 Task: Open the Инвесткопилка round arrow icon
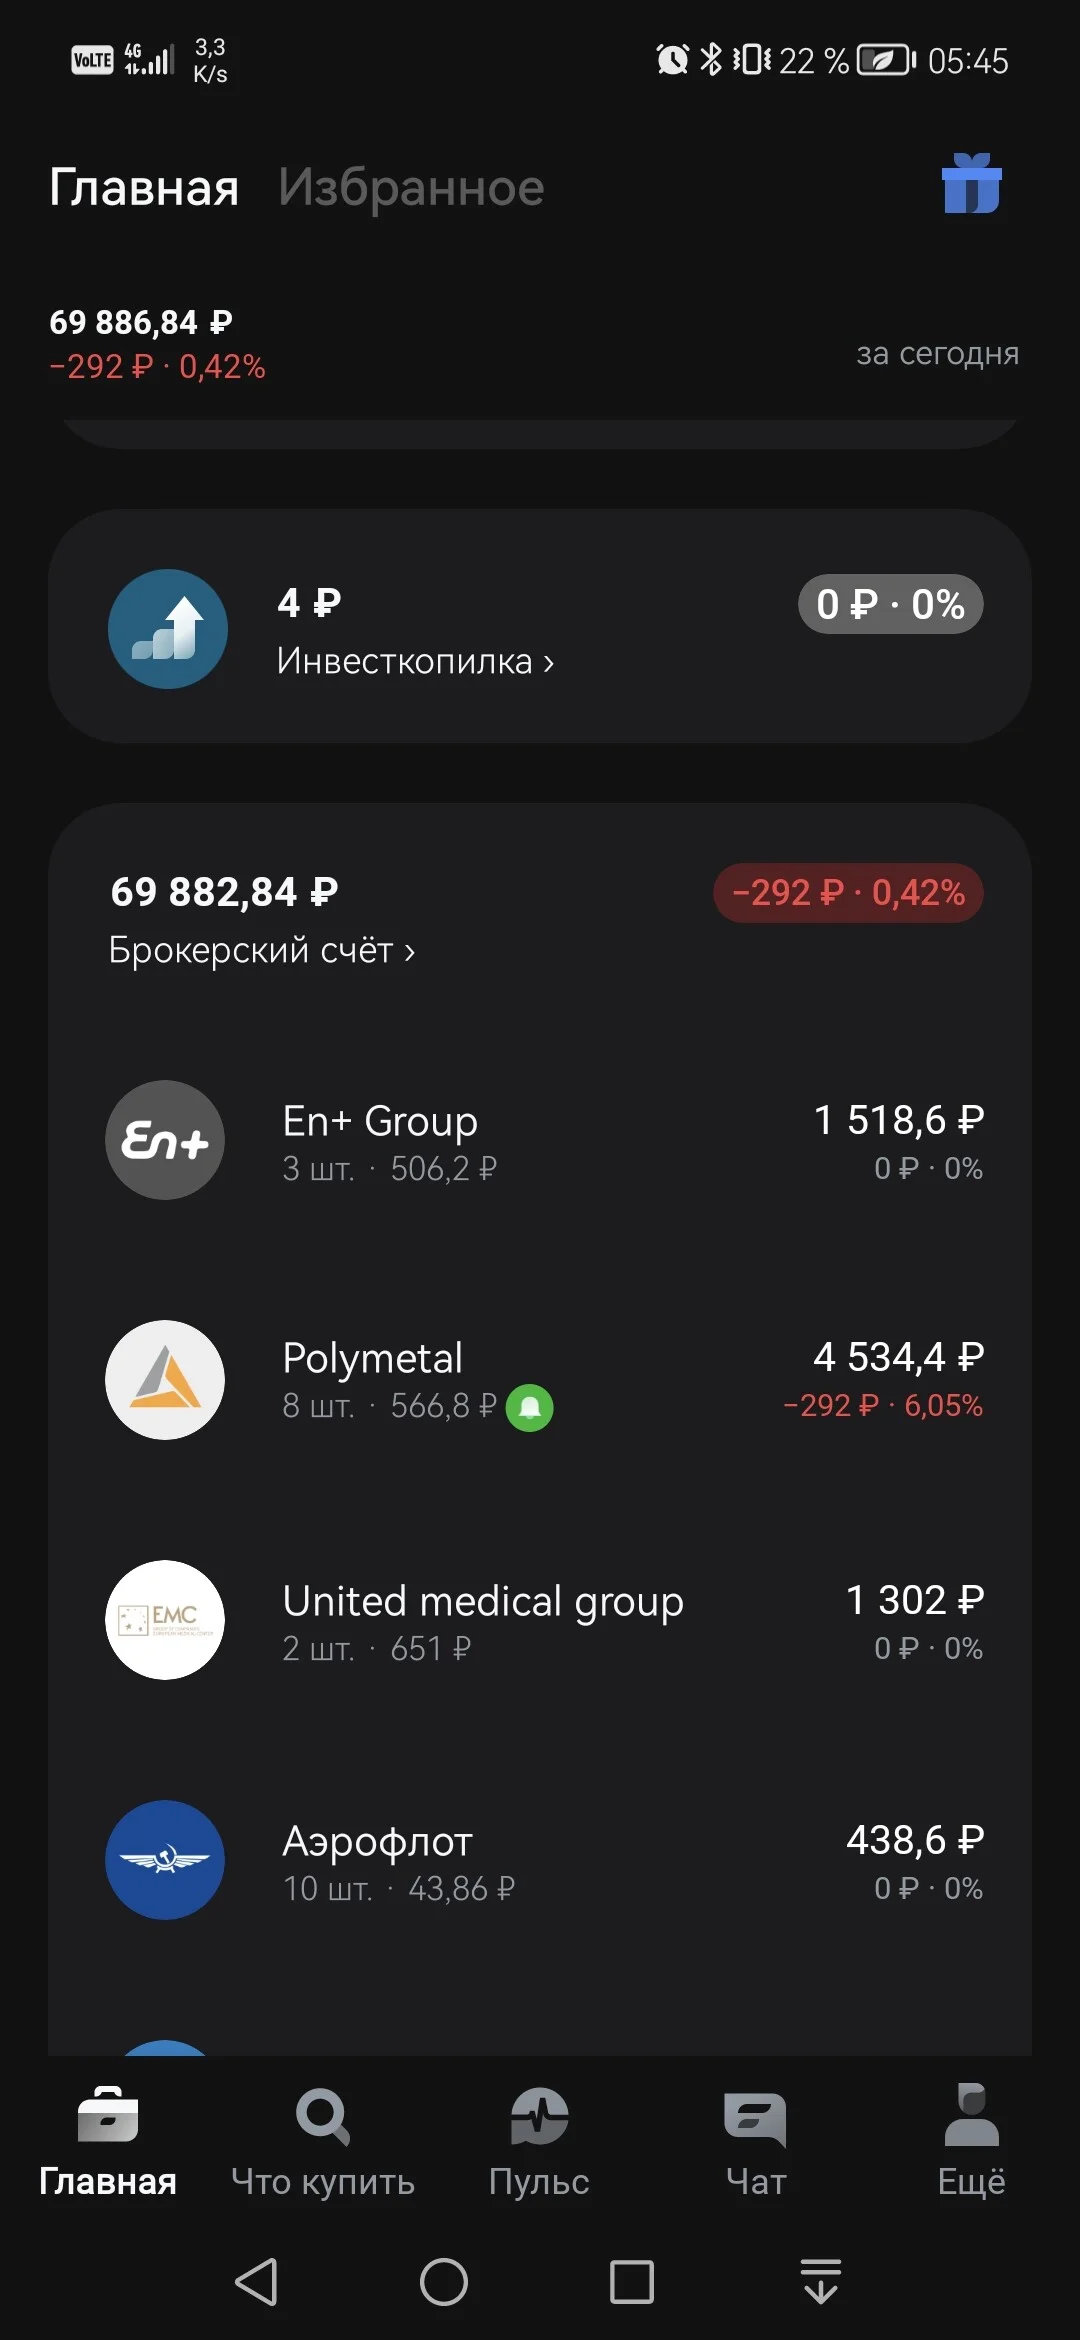coord(168,629)
